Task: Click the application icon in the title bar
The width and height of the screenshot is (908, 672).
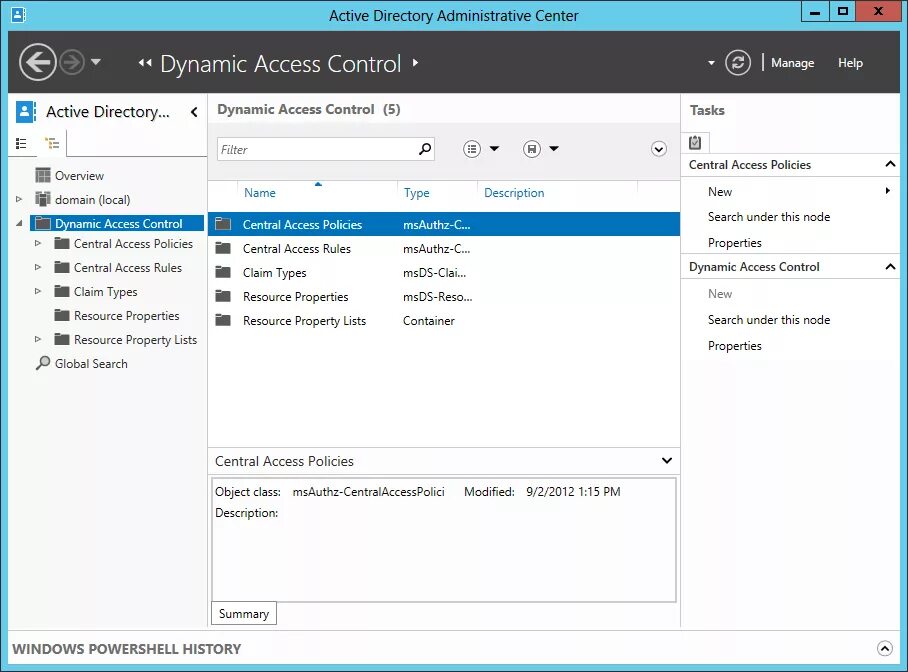Action: [x=19, y=15]
